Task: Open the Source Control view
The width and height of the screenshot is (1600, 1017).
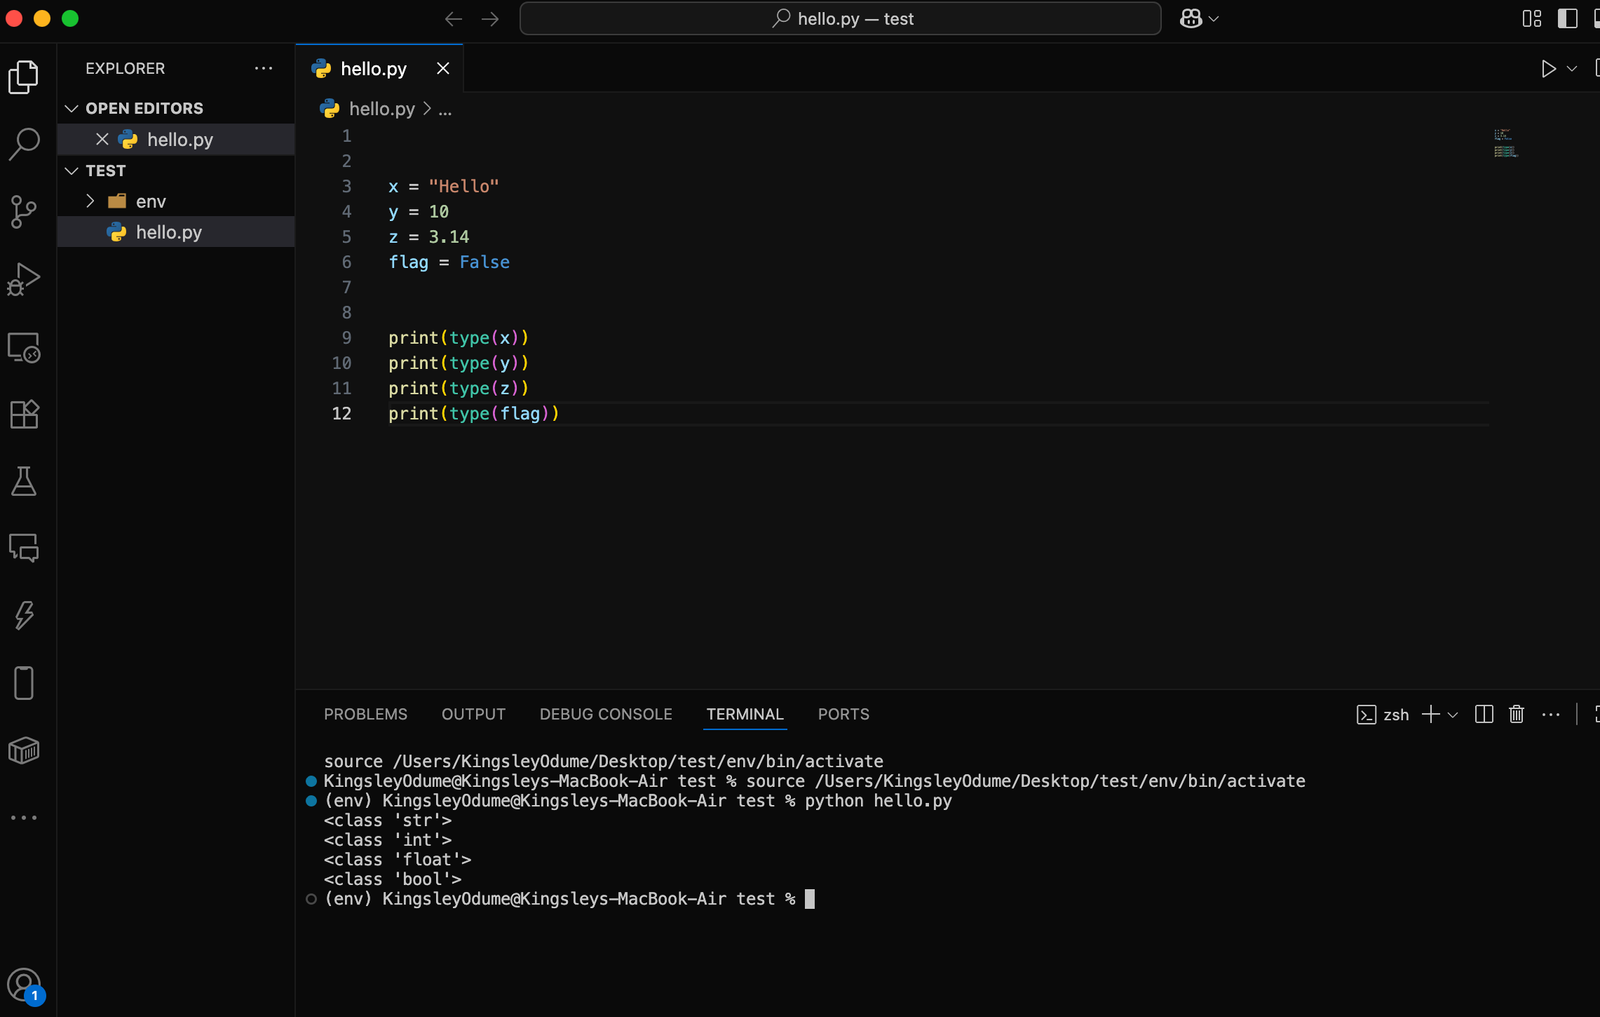Action: click(24, 212)
